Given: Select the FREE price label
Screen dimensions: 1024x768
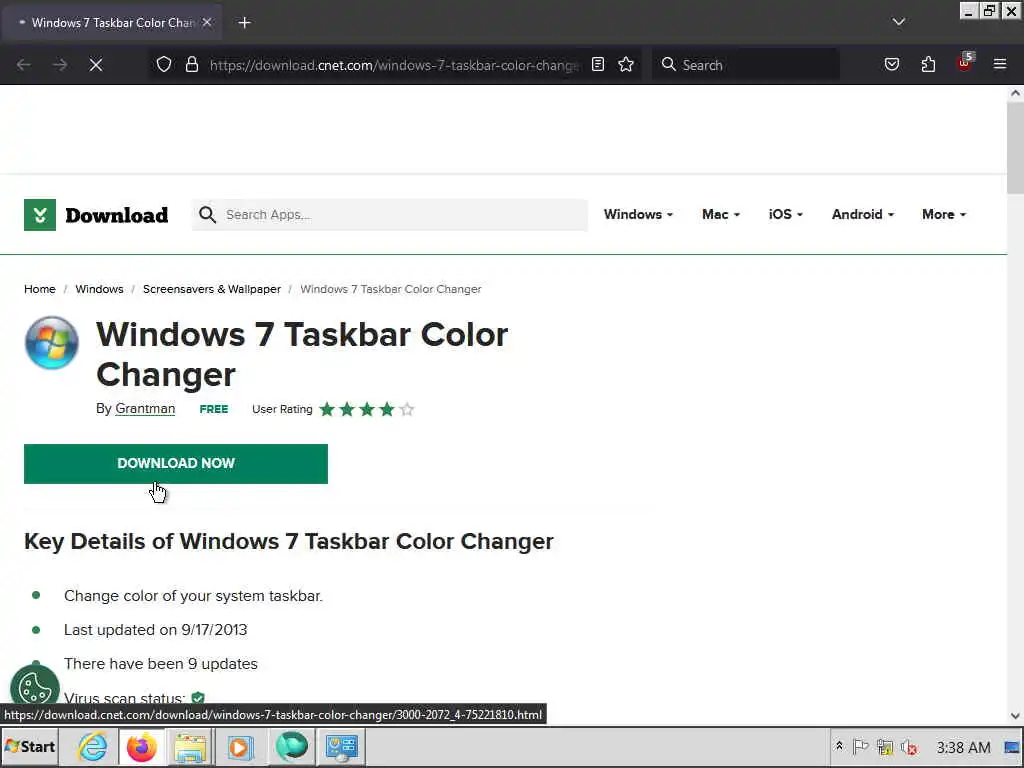Looking at the screenshot, I should click(214, 409).
